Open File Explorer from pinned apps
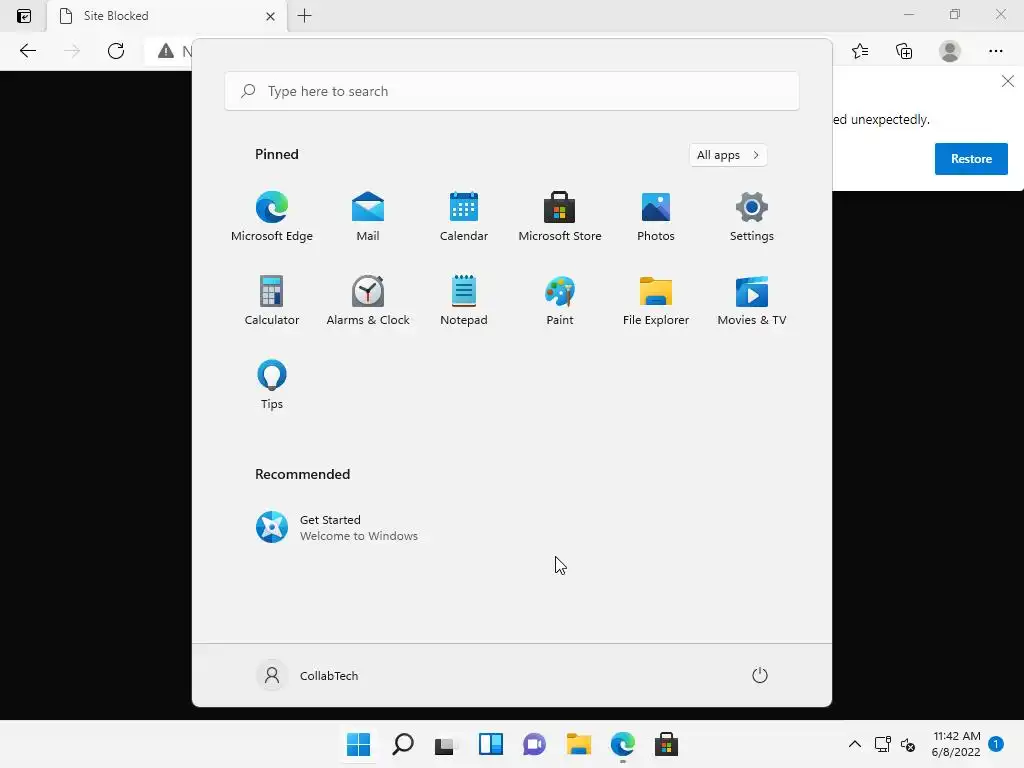1024x768 pixels. click(x=656, y=300)
